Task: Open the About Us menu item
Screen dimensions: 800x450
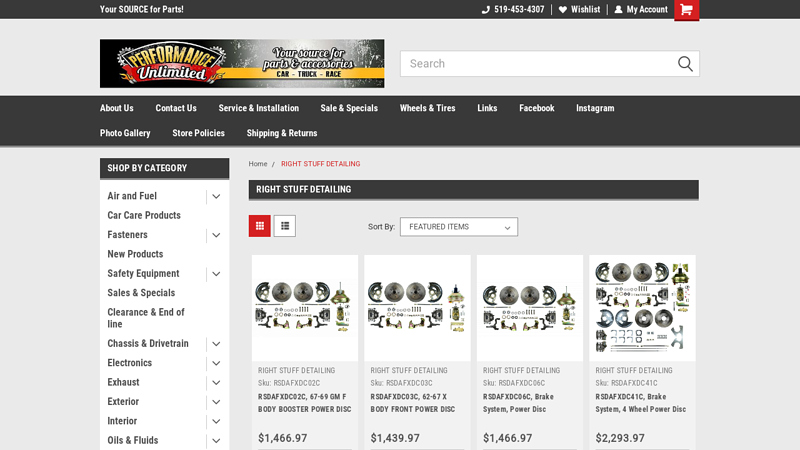Action: [x=116, y=108]
